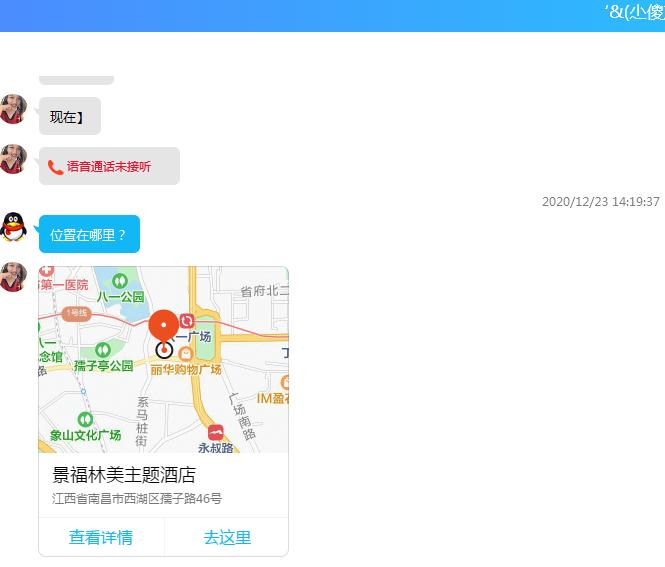Click the address 江西省南昌市西湖区孺子路46号
665x567 pixels.
click(137, 498)
